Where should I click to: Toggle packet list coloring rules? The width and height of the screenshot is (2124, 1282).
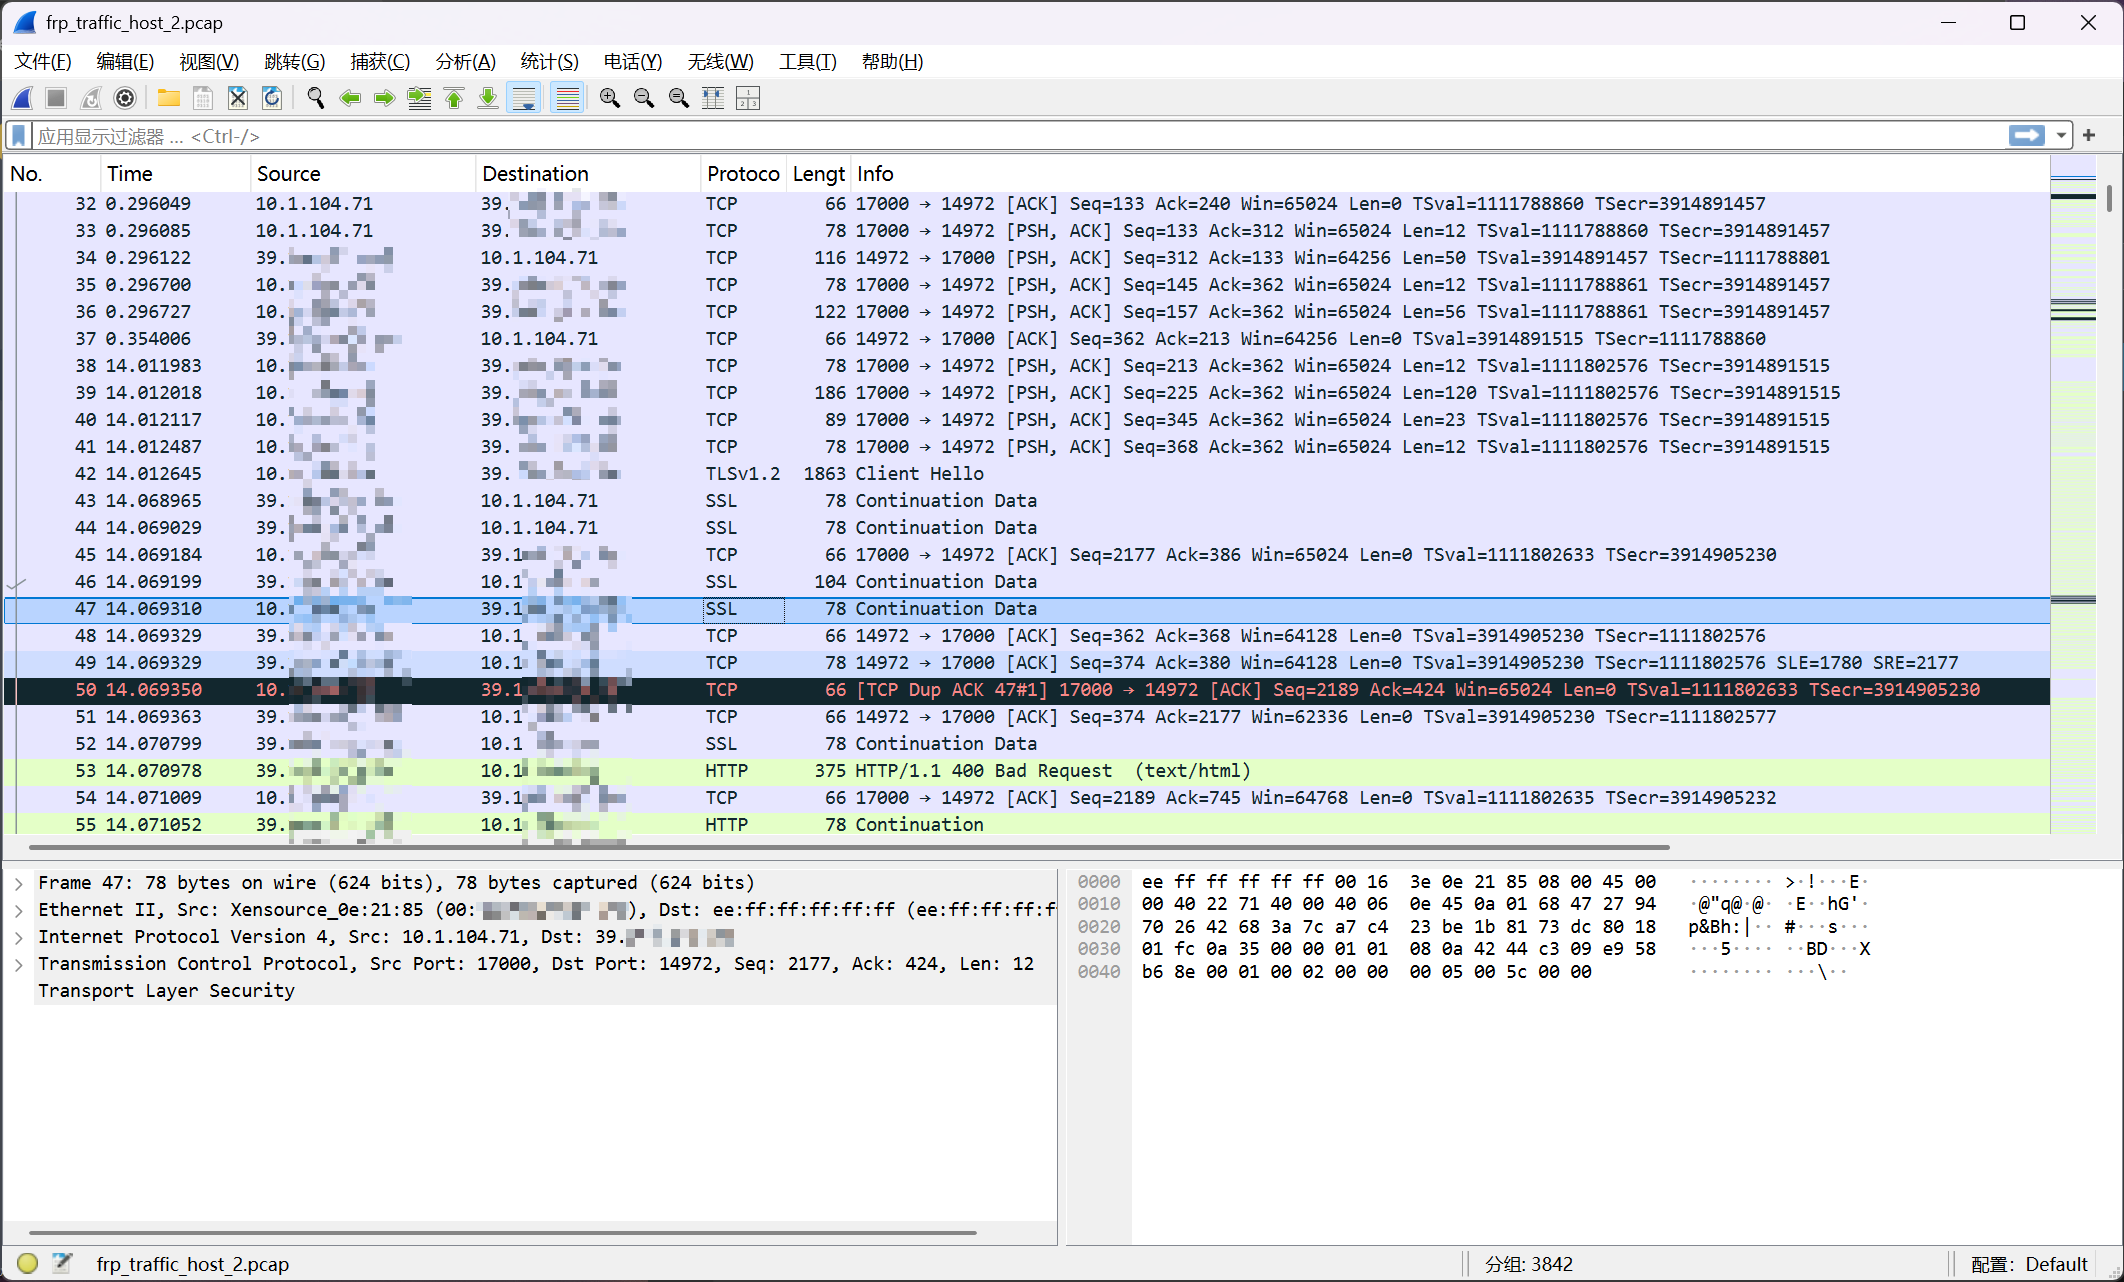[567, 98]
